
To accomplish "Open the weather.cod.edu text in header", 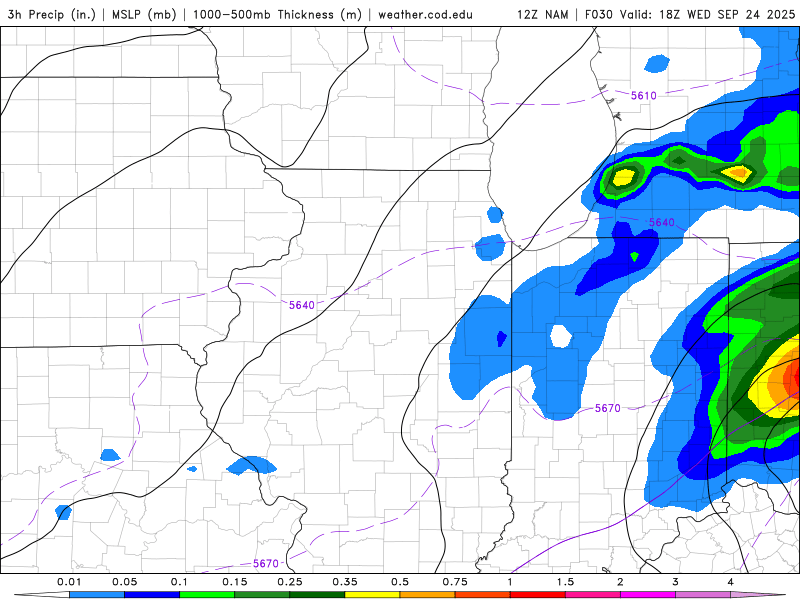I will point(425,15).
